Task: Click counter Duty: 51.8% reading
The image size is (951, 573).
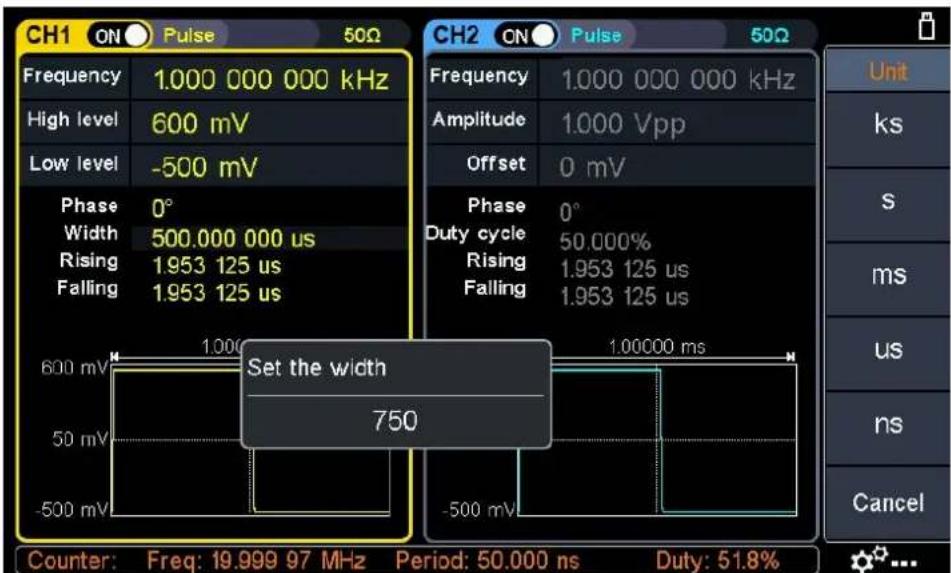Action: coord(717,560)
